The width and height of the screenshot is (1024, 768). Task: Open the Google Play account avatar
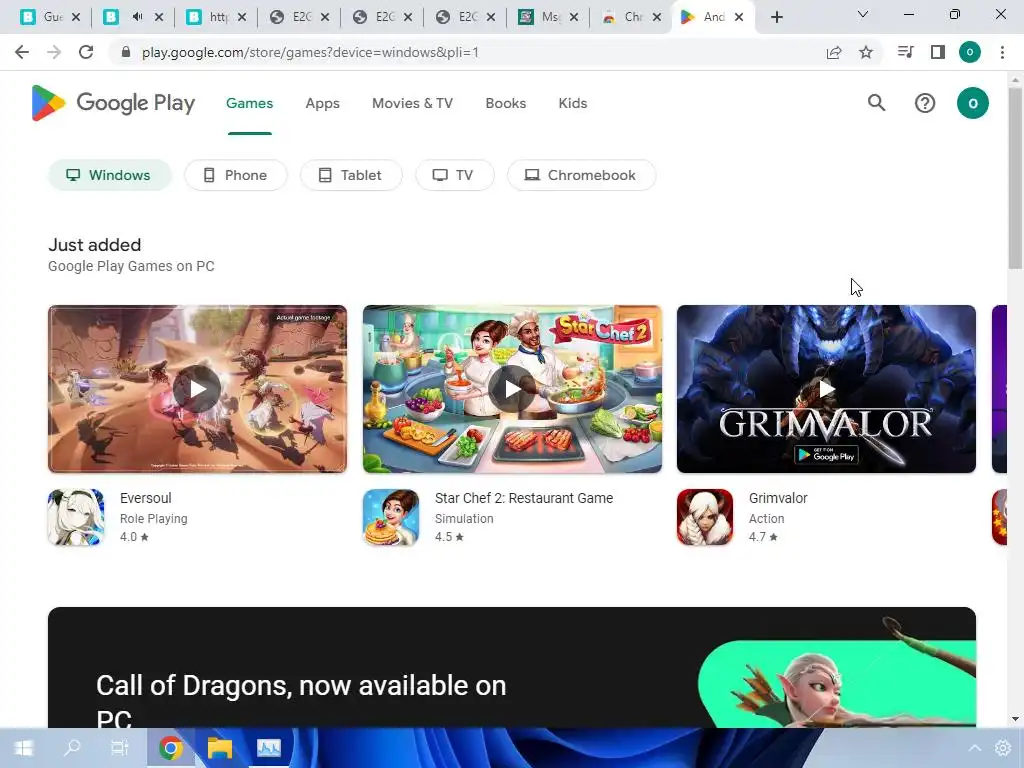tap(972, 103)
